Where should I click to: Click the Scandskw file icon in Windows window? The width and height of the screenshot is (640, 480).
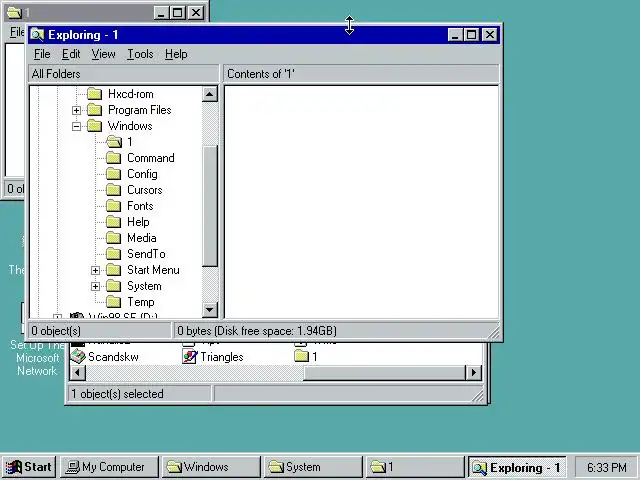78,357
